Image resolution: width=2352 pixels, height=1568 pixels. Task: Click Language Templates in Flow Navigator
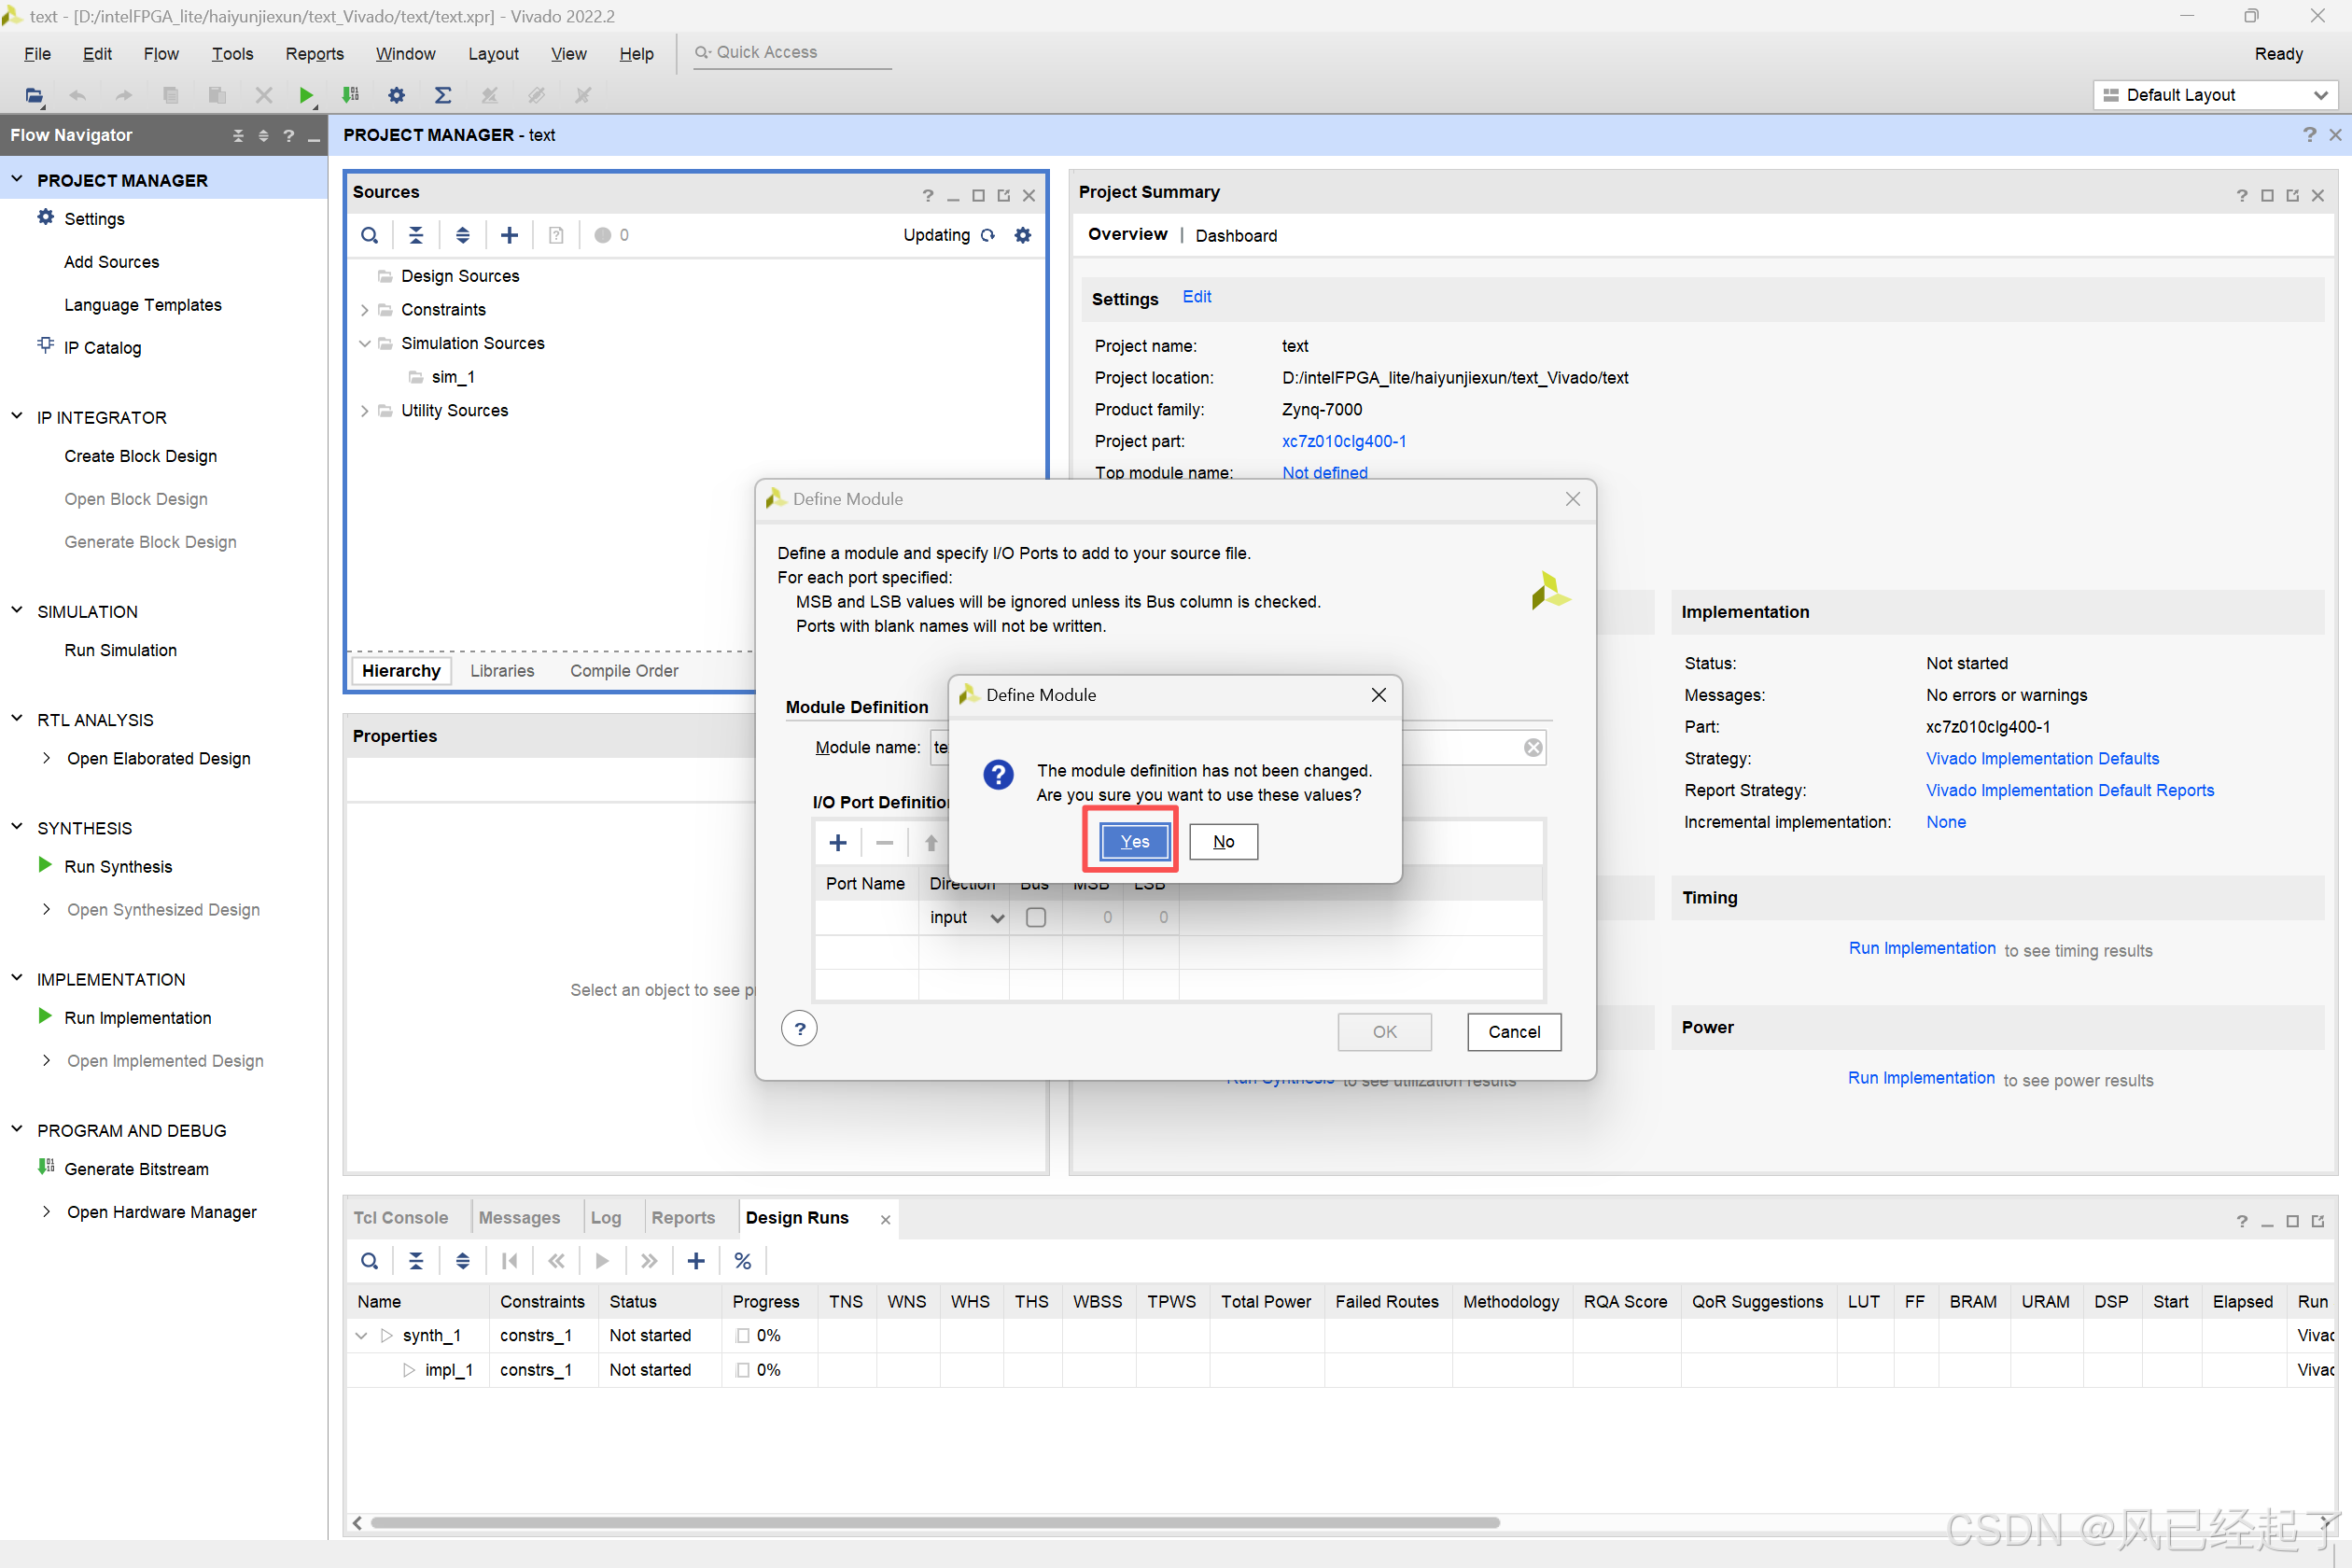pyautogui.click(x=143, y=305)
